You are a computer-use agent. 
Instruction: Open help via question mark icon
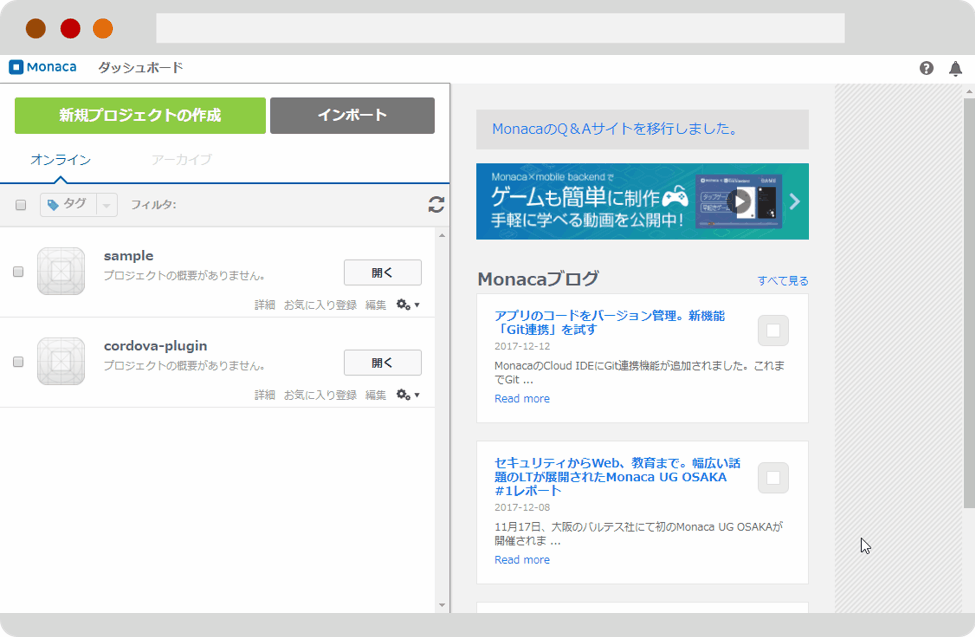926,68
